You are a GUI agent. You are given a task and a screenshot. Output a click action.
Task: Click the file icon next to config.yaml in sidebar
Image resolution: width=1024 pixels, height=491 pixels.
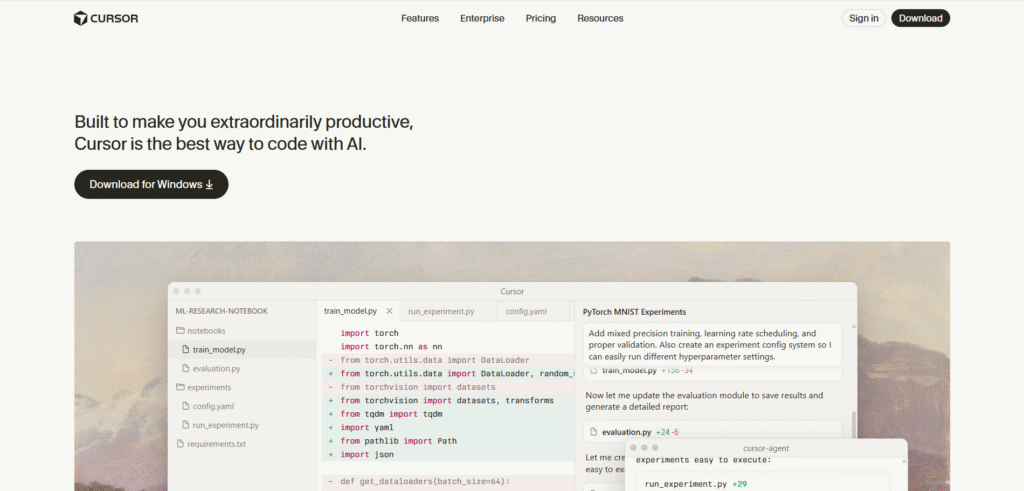pyautogui.click(x=185, y=406)
